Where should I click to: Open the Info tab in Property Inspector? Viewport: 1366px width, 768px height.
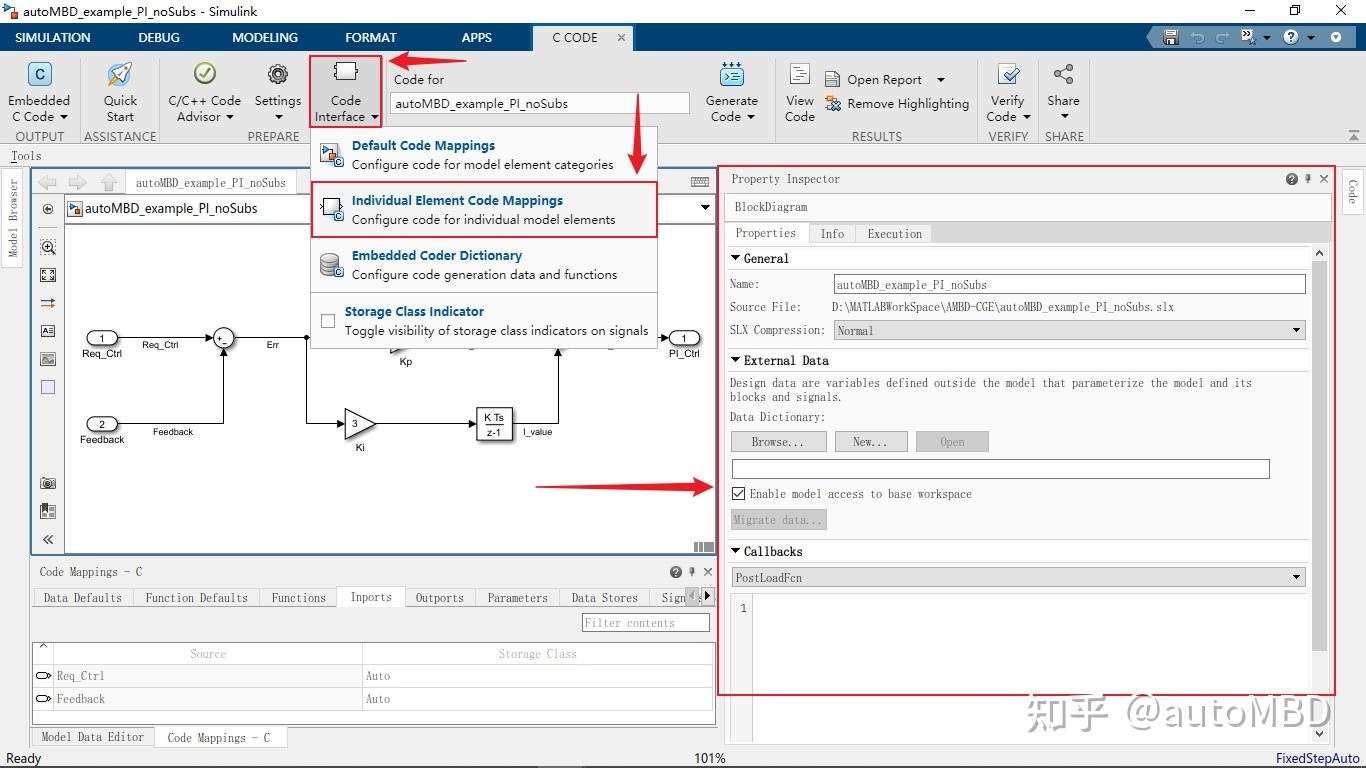(x=832, y=233)
